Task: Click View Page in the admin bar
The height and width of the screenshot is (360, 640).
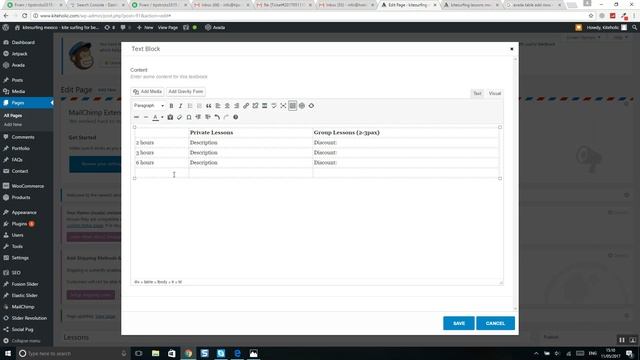Action: (168, 27)
